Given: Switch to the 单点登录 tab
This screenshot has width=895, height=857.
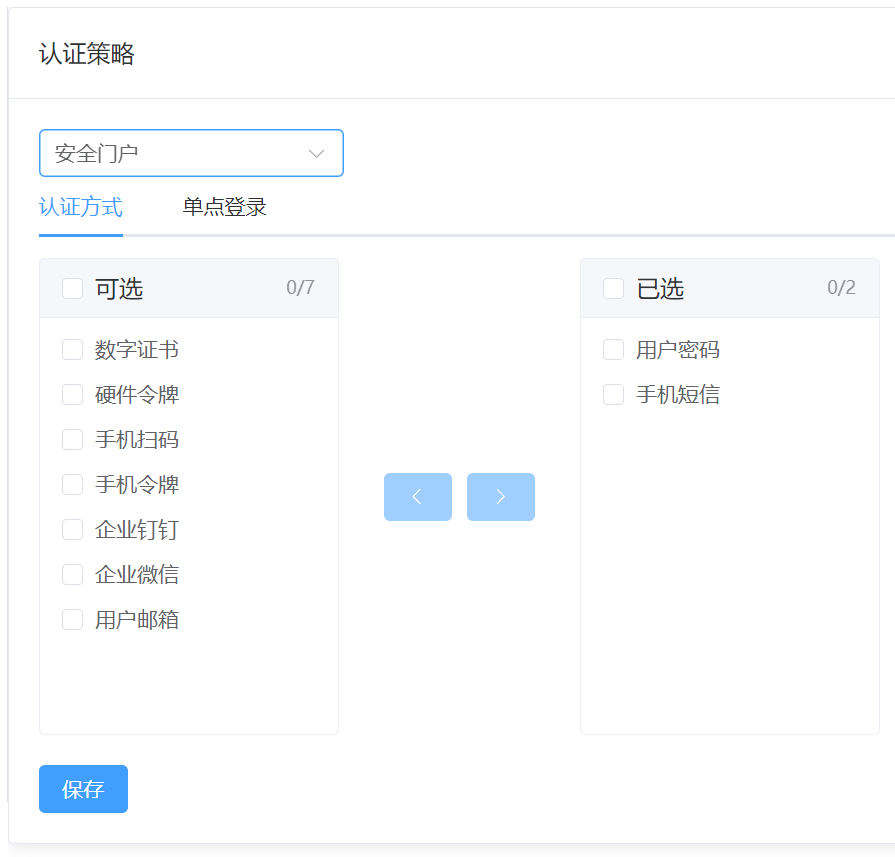Looking at the screenshot, I should pos(222,207).
